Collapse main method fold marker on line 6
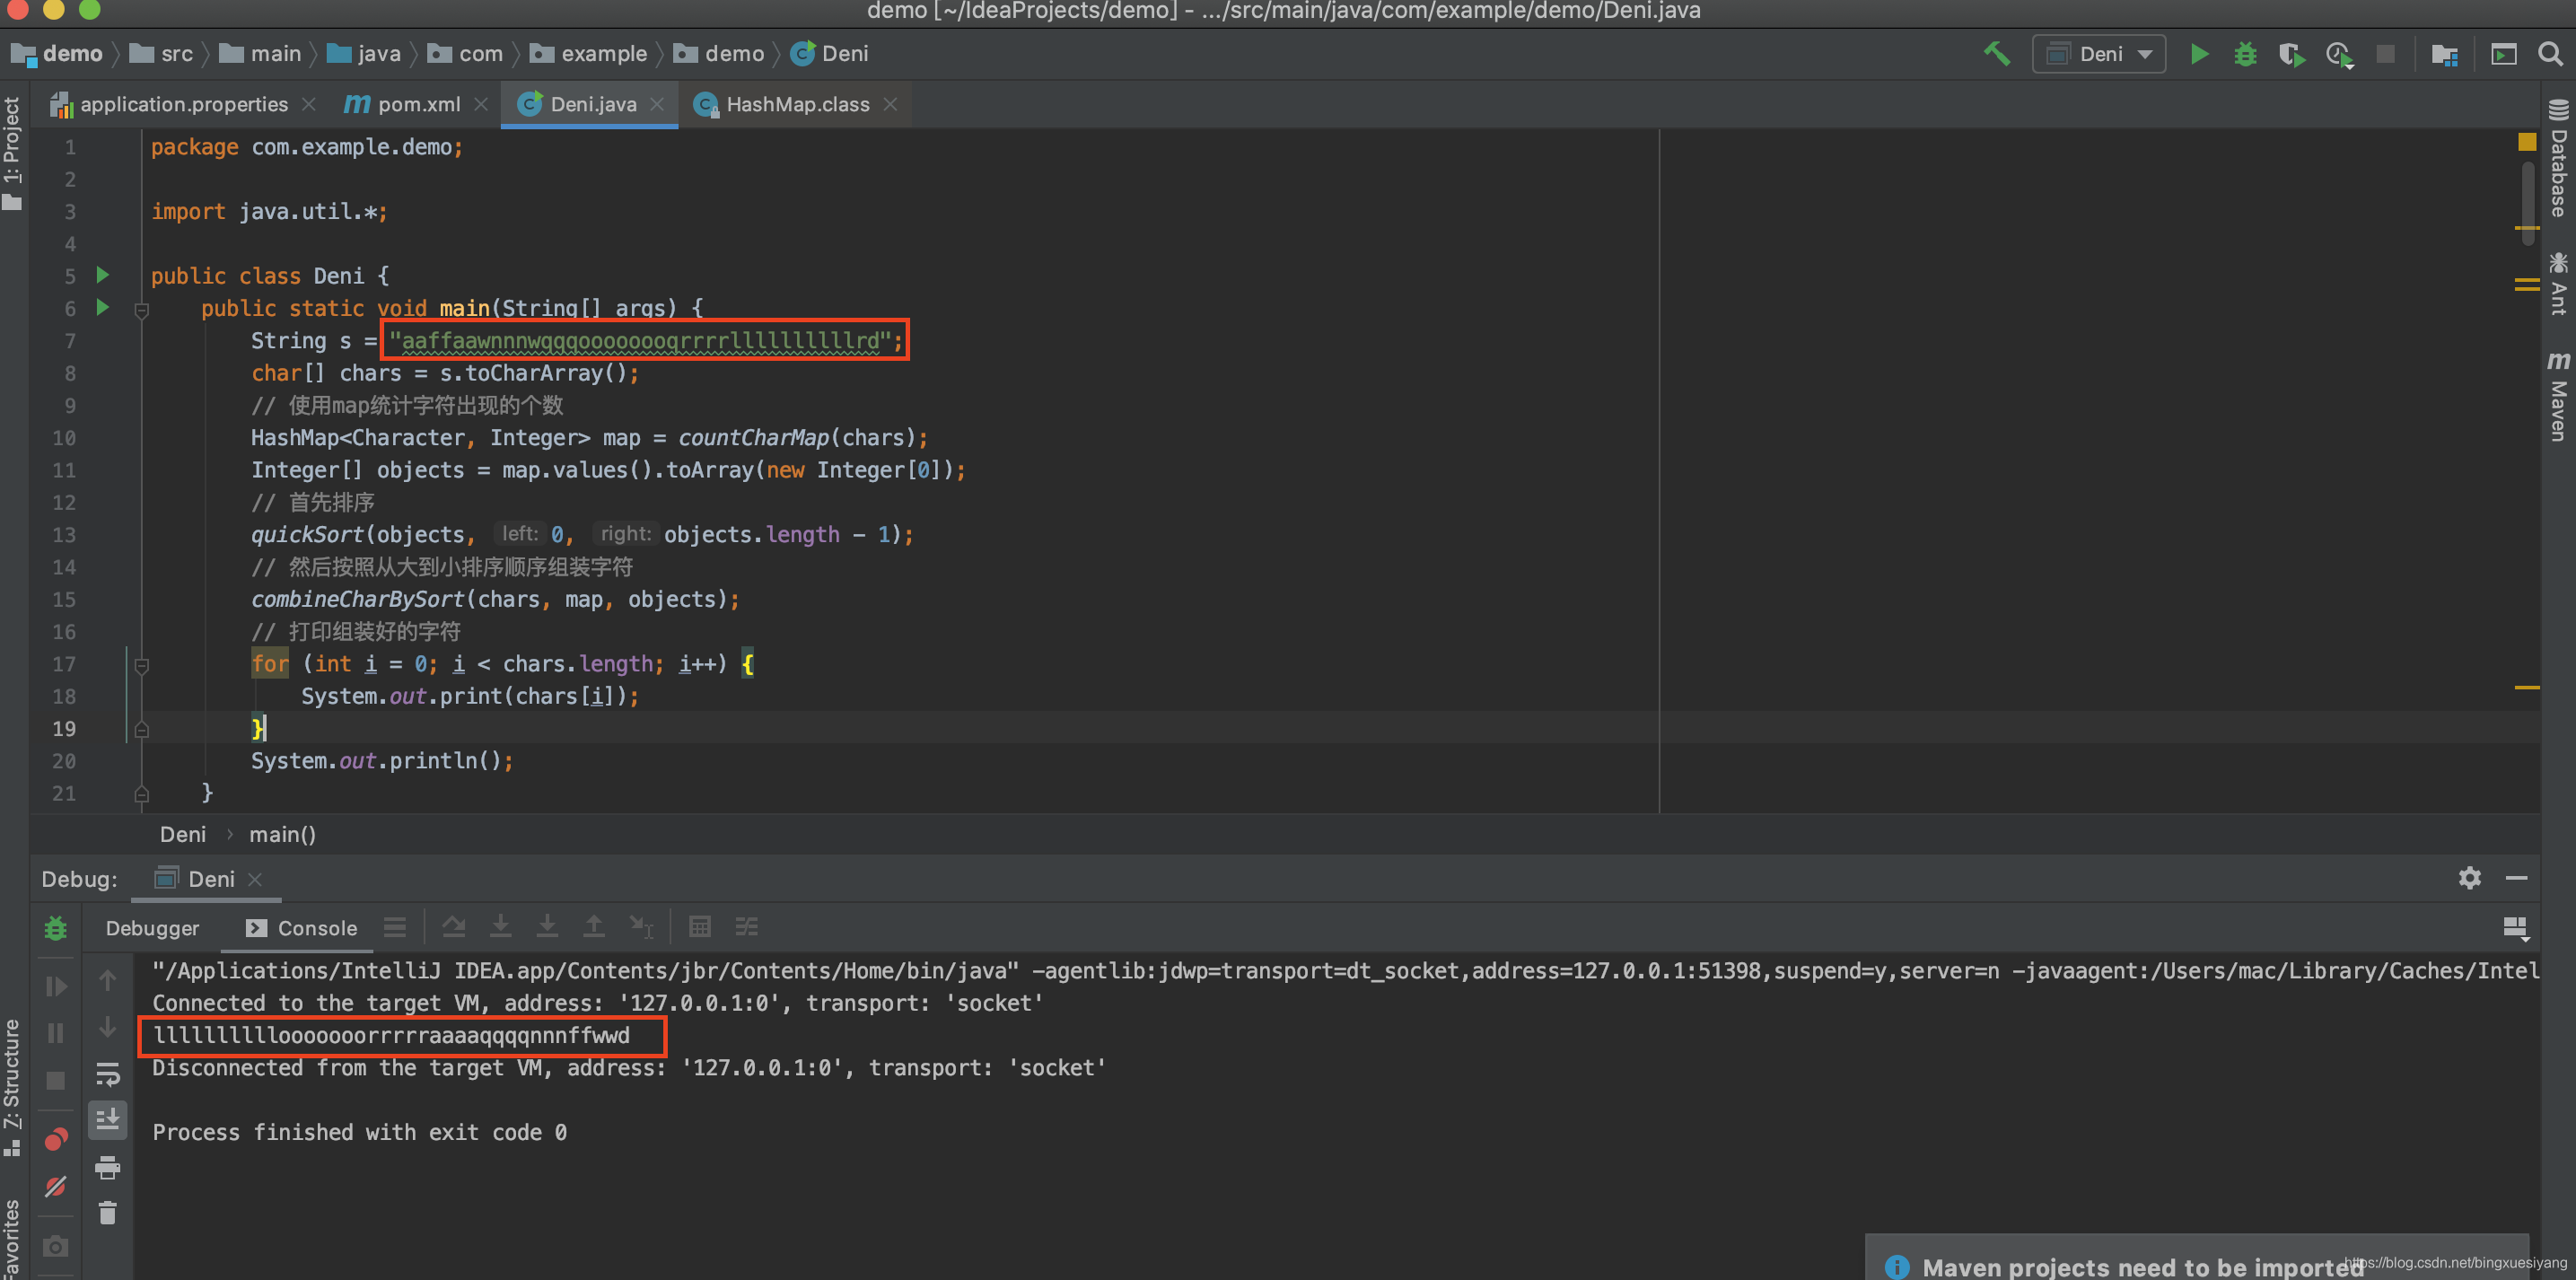The image size is (2576, 1280). pyautogui.click(x=141, y=310)
